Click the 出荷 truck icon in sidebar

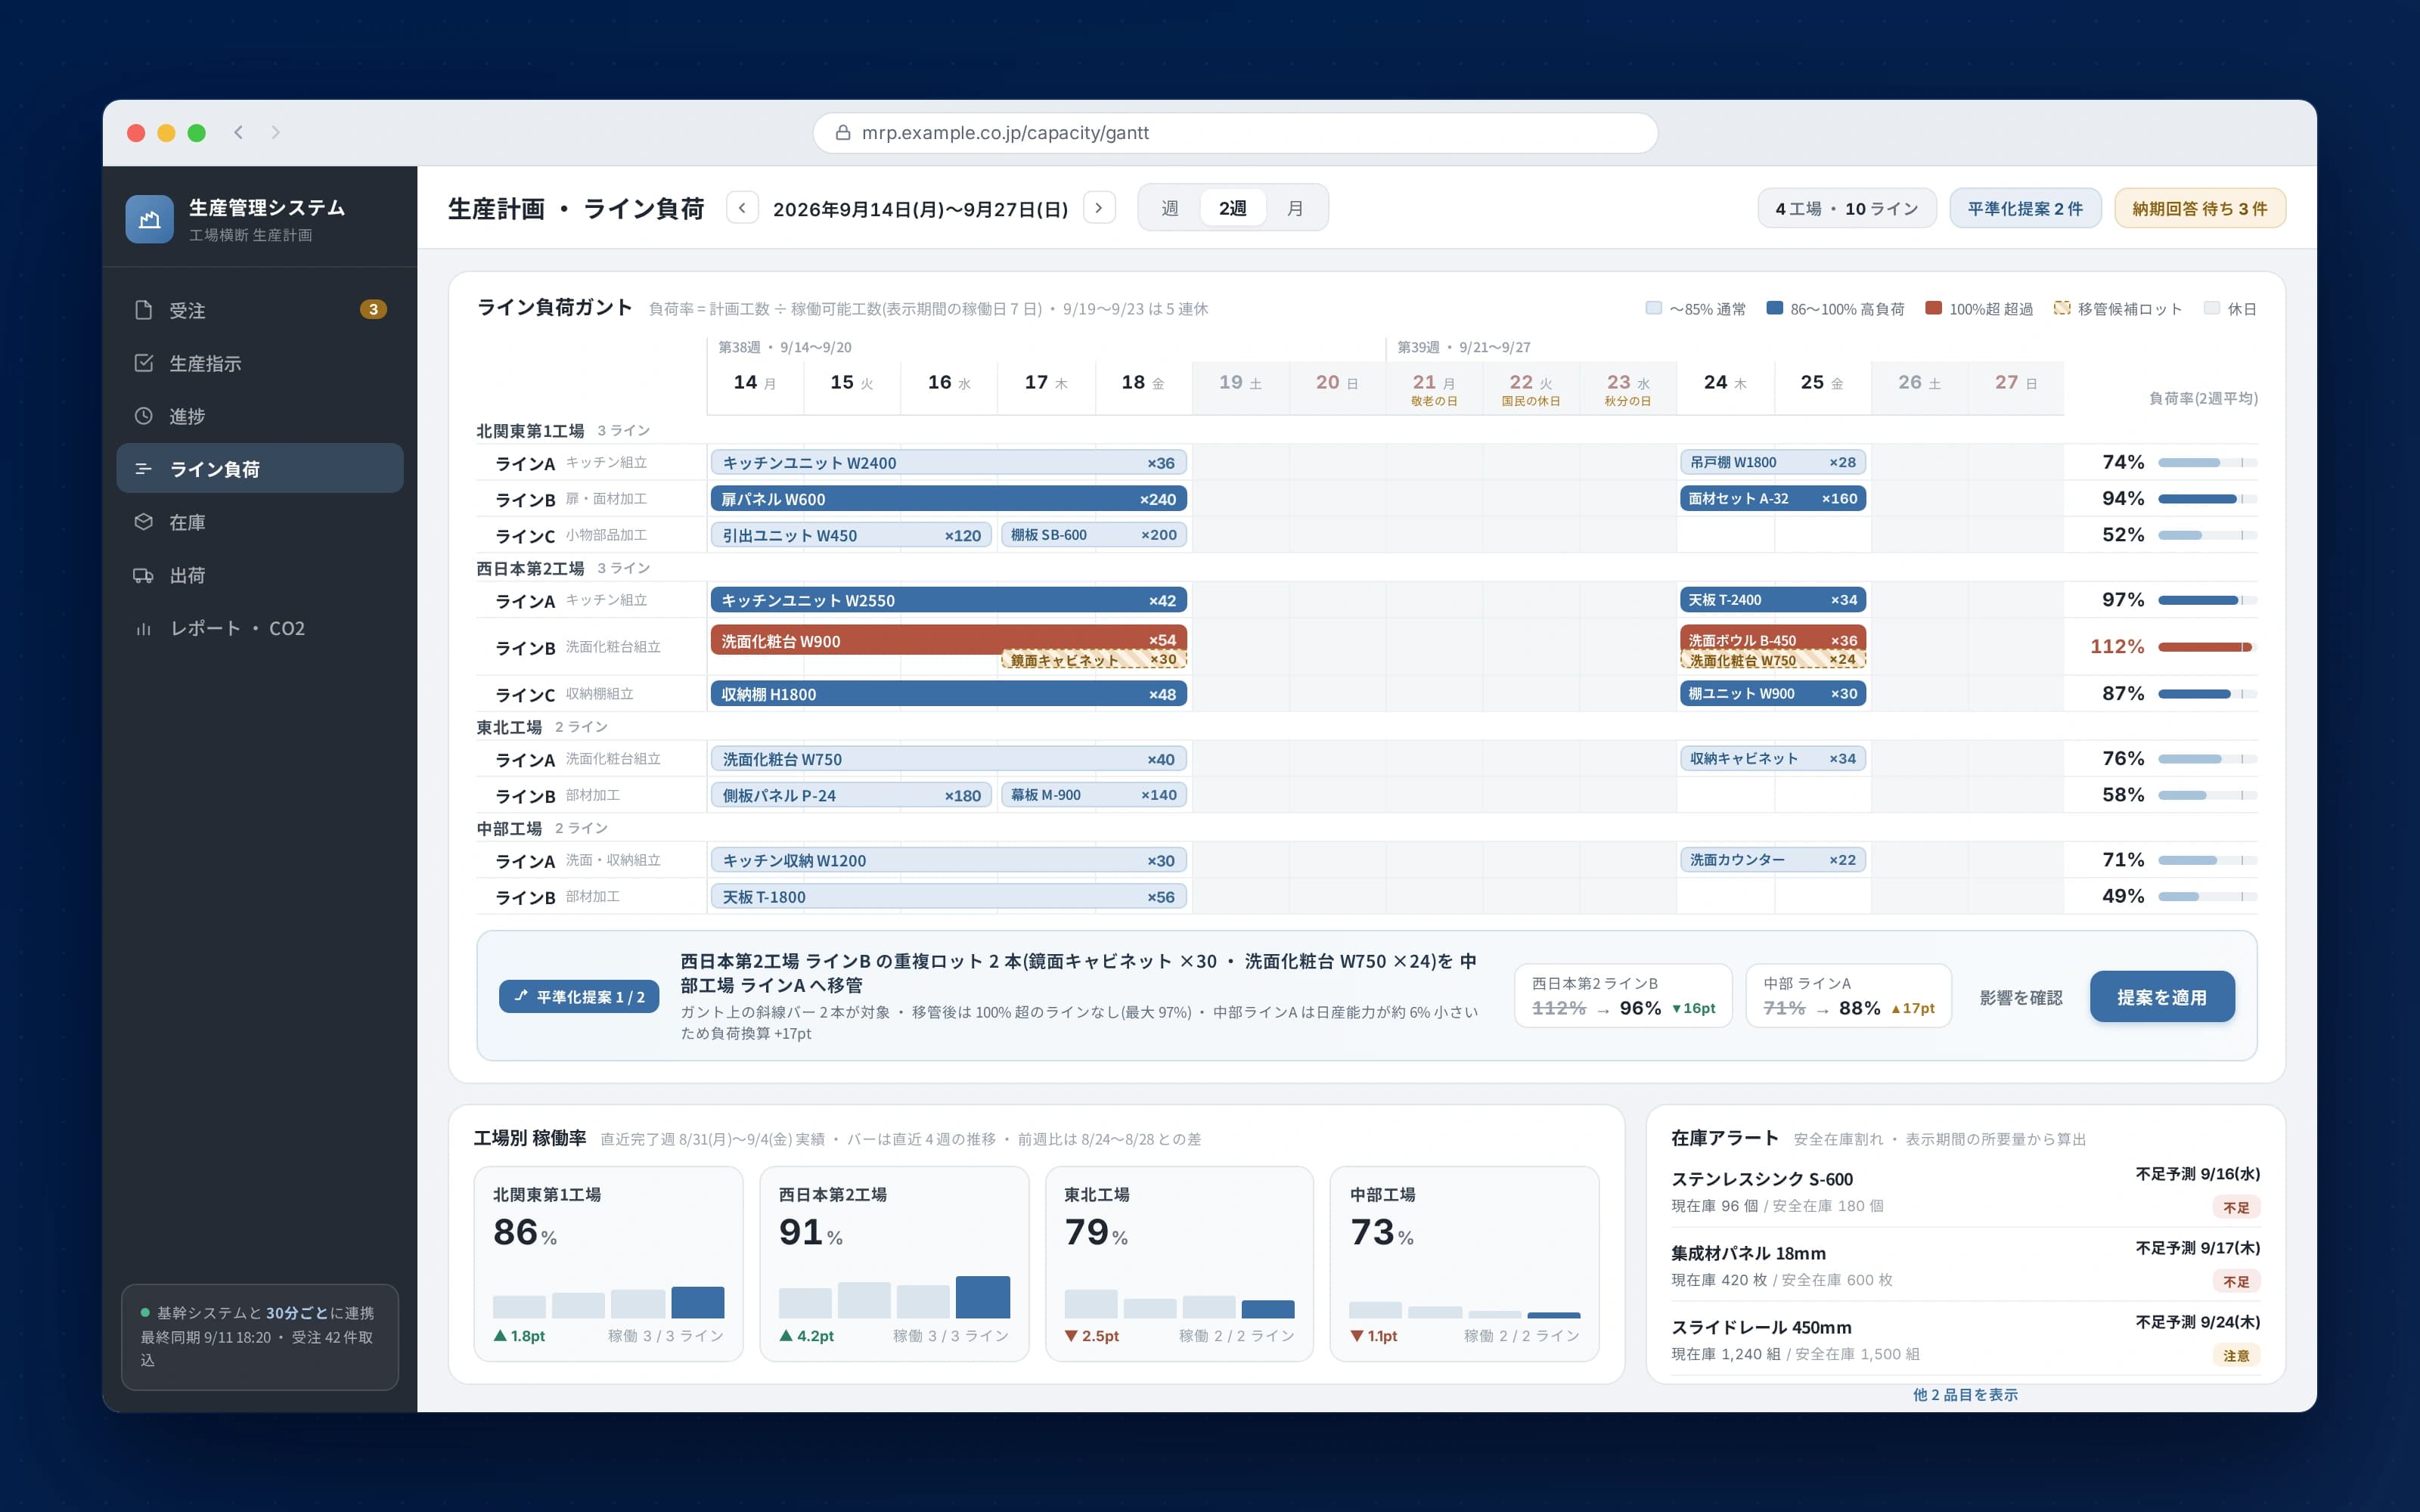pyautogui.click(x=144, y=575)
